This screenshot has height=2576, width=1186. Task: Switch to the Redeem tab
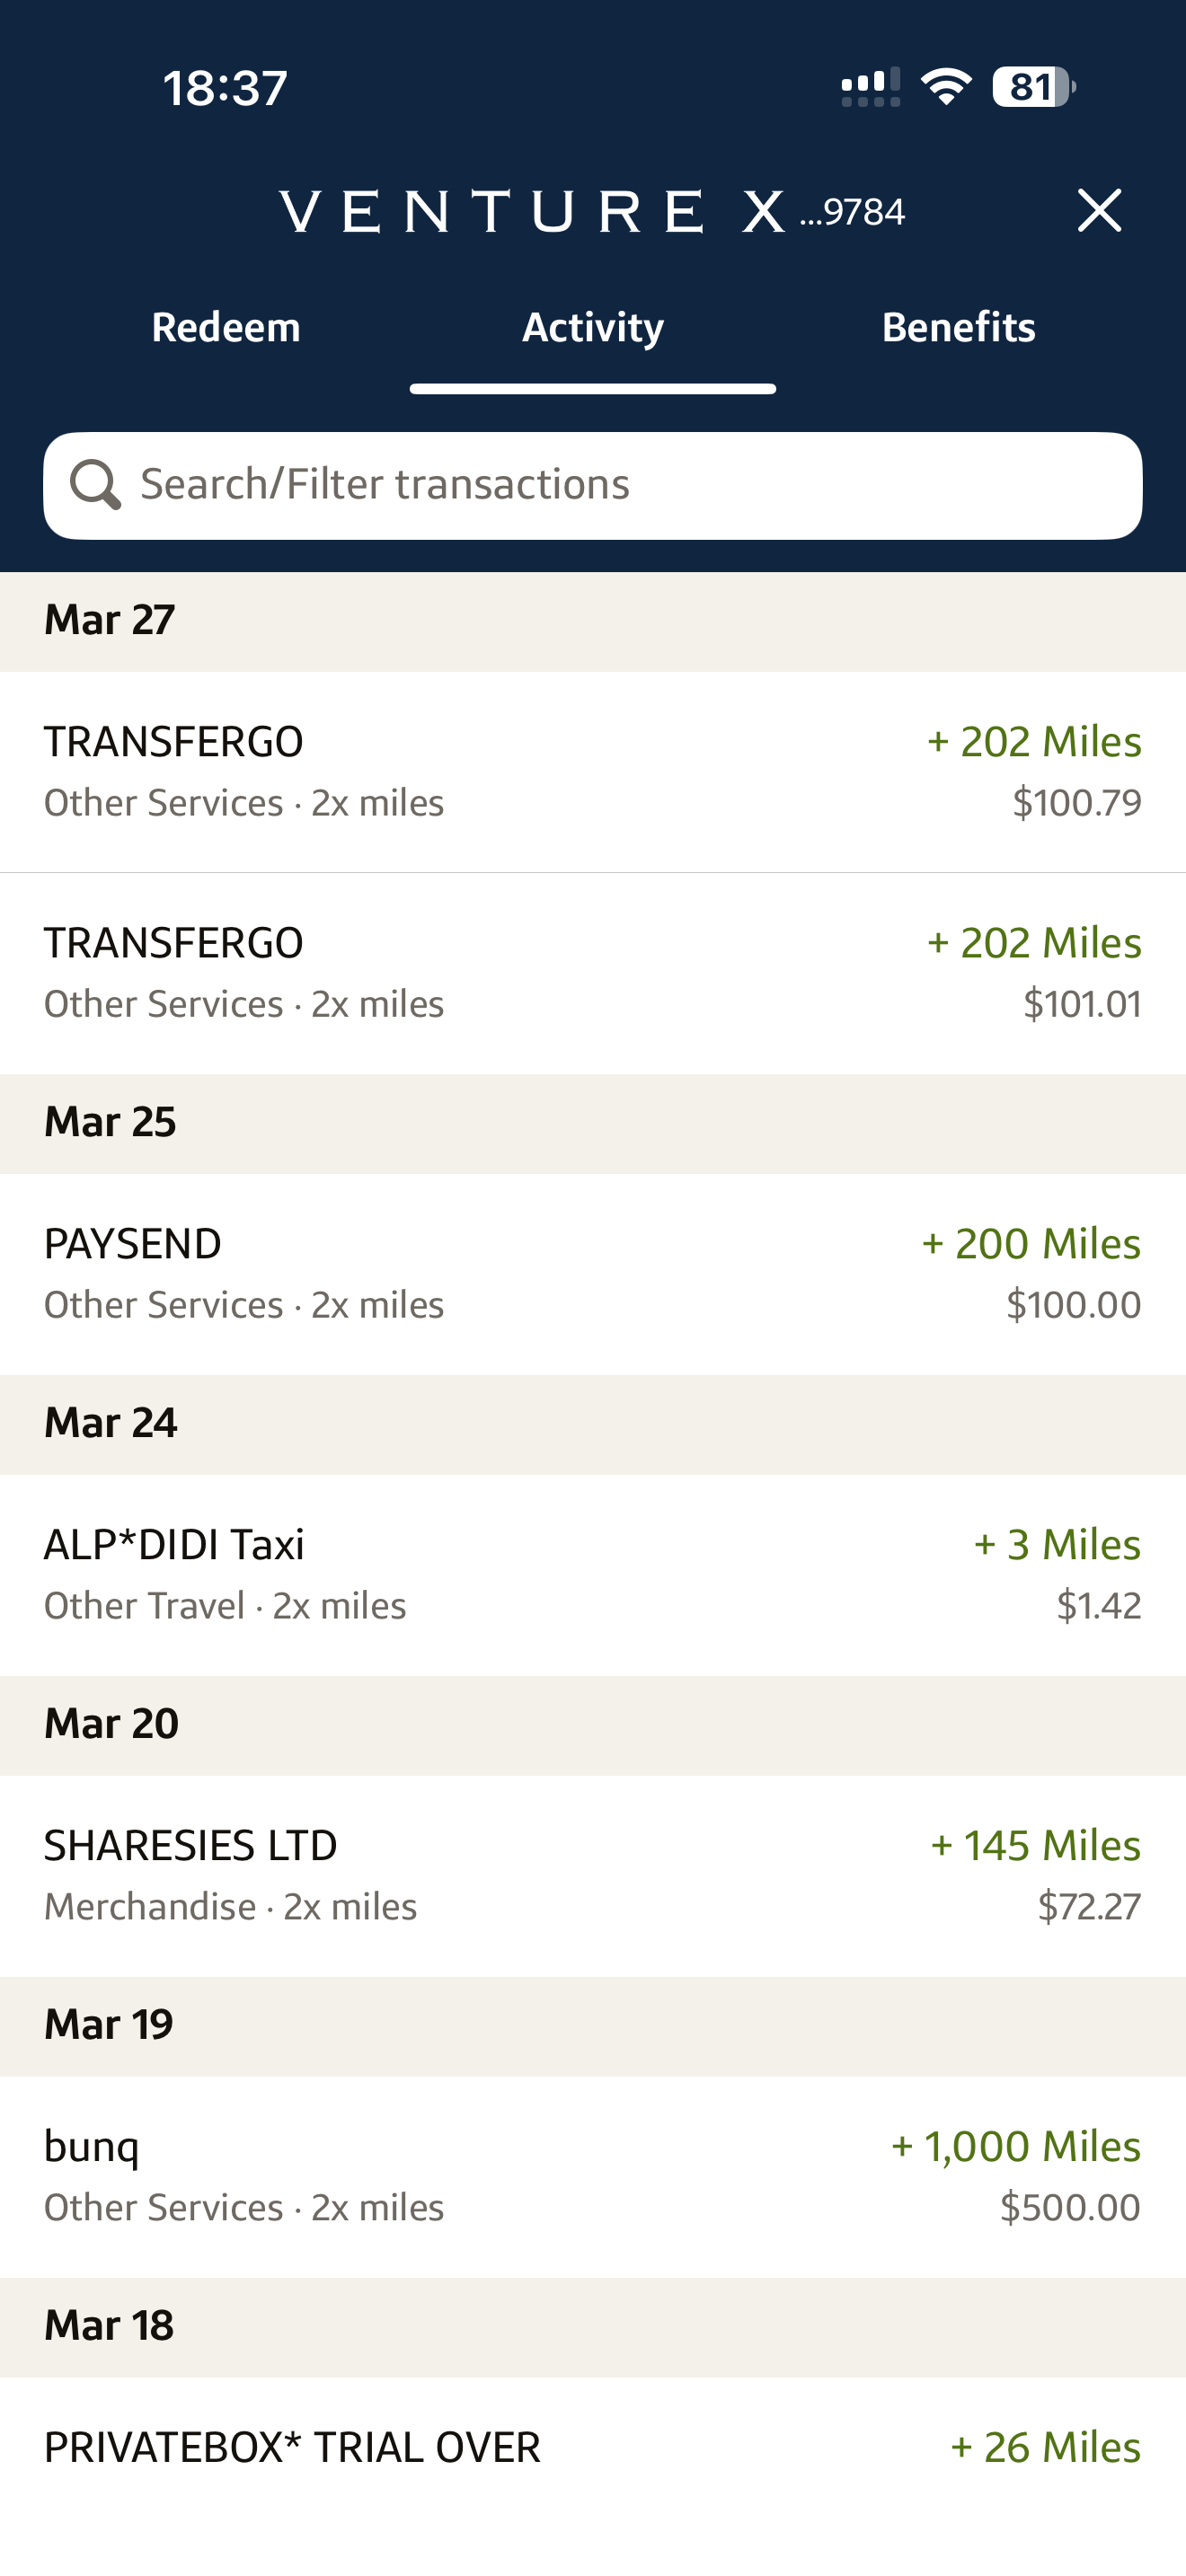coord(226,328)
